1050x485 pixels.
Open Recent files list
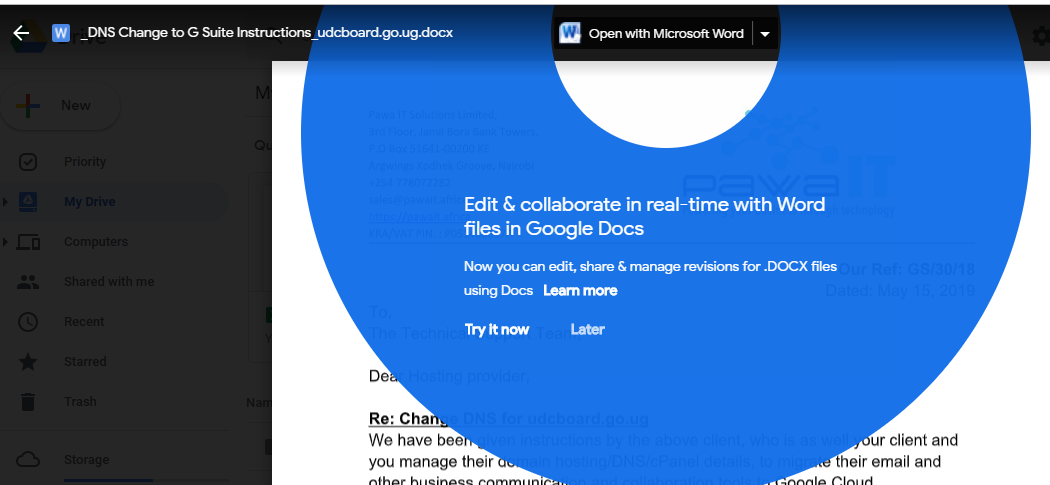tap(84, 322)
